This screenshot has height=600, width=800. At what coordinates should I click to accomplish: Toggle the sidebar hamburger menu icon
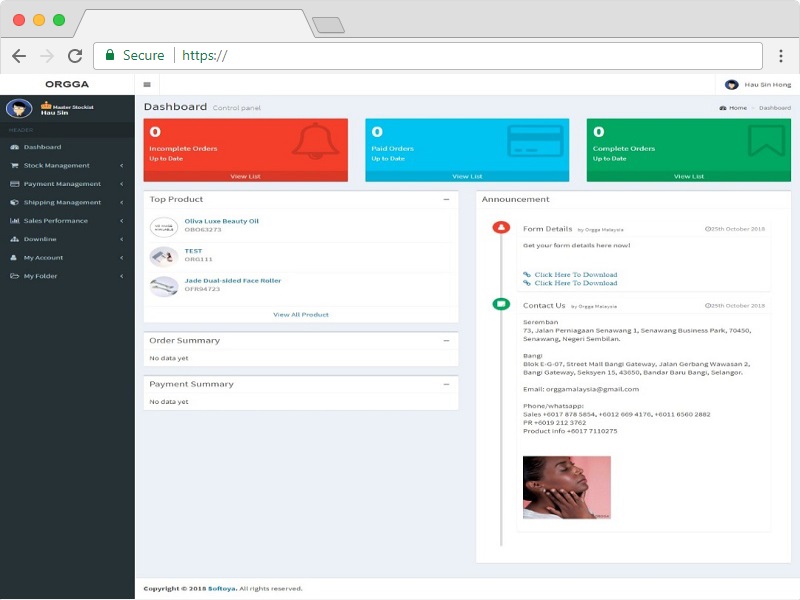click(x=147, y=85)
